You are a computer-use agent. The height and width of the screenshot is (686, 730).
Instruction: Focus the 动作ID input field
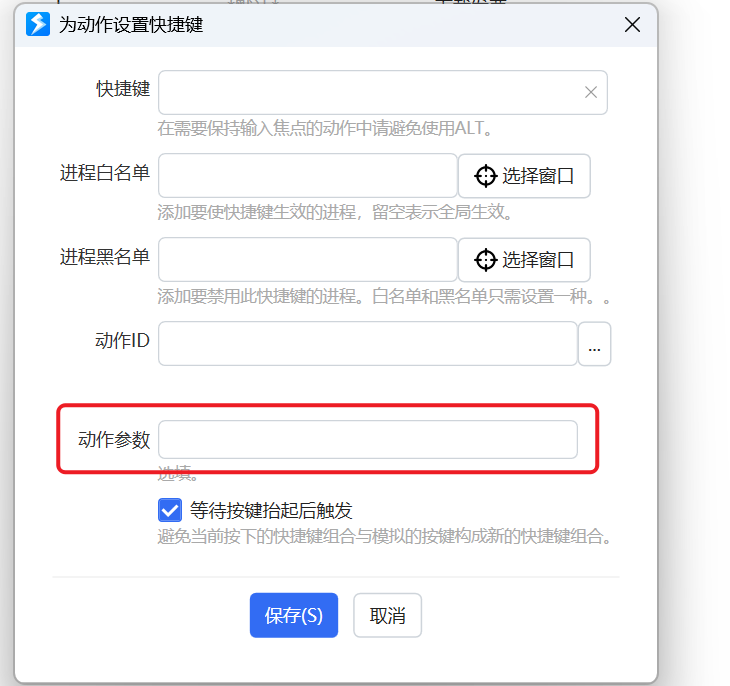click(x=368, y=344)
